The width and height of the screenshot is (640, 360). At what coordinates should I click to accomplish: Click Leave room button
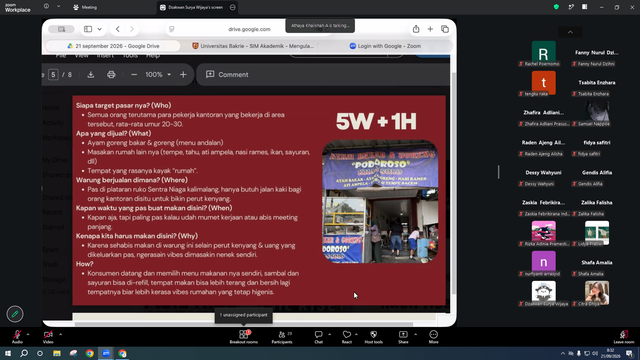624,337
